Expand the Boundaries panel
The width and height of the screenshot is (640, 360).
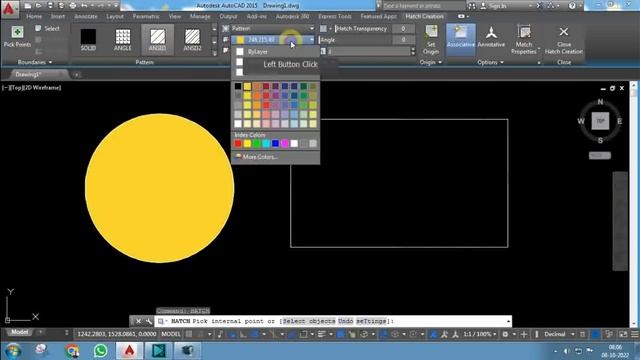pyautogui.click(x=35, y=62)
